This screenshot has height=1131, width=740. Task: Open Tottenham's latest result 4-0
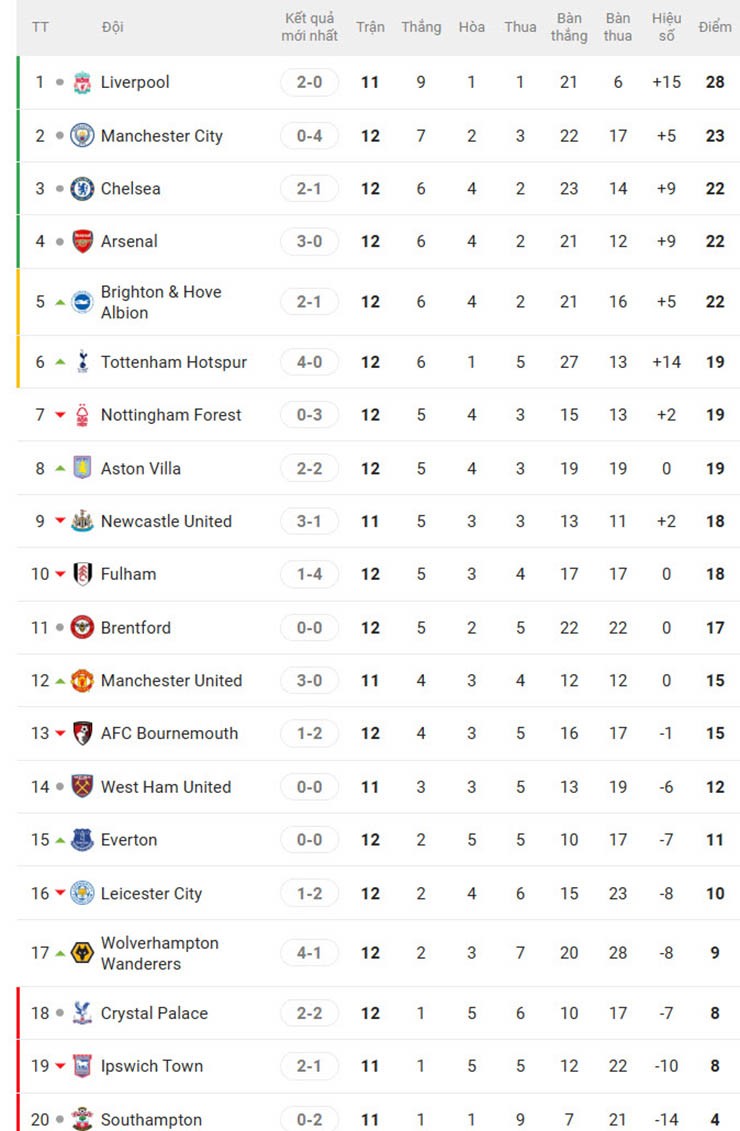(310, 362)
